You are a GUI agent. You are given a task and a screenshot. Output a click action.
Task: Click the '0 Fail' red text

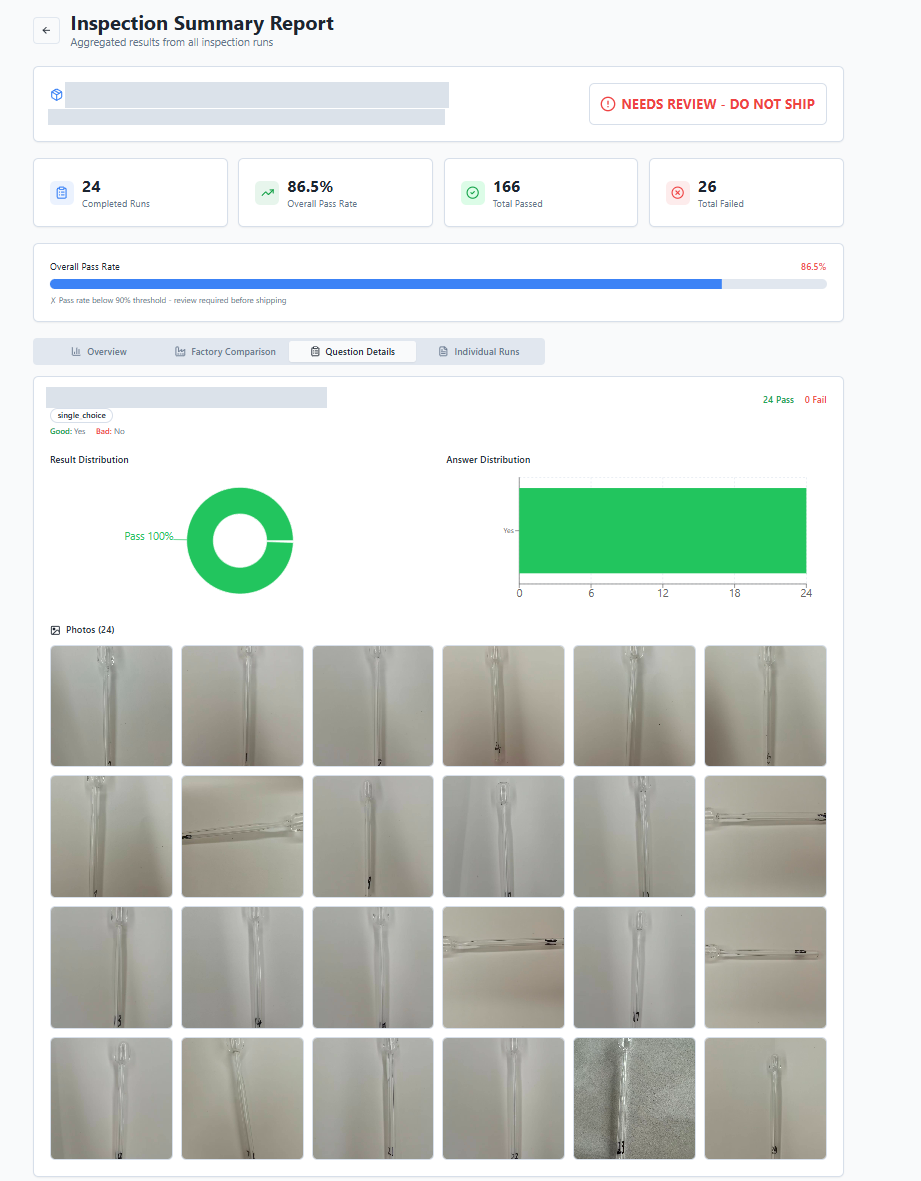pyautogui.click(x=816, y=400)
